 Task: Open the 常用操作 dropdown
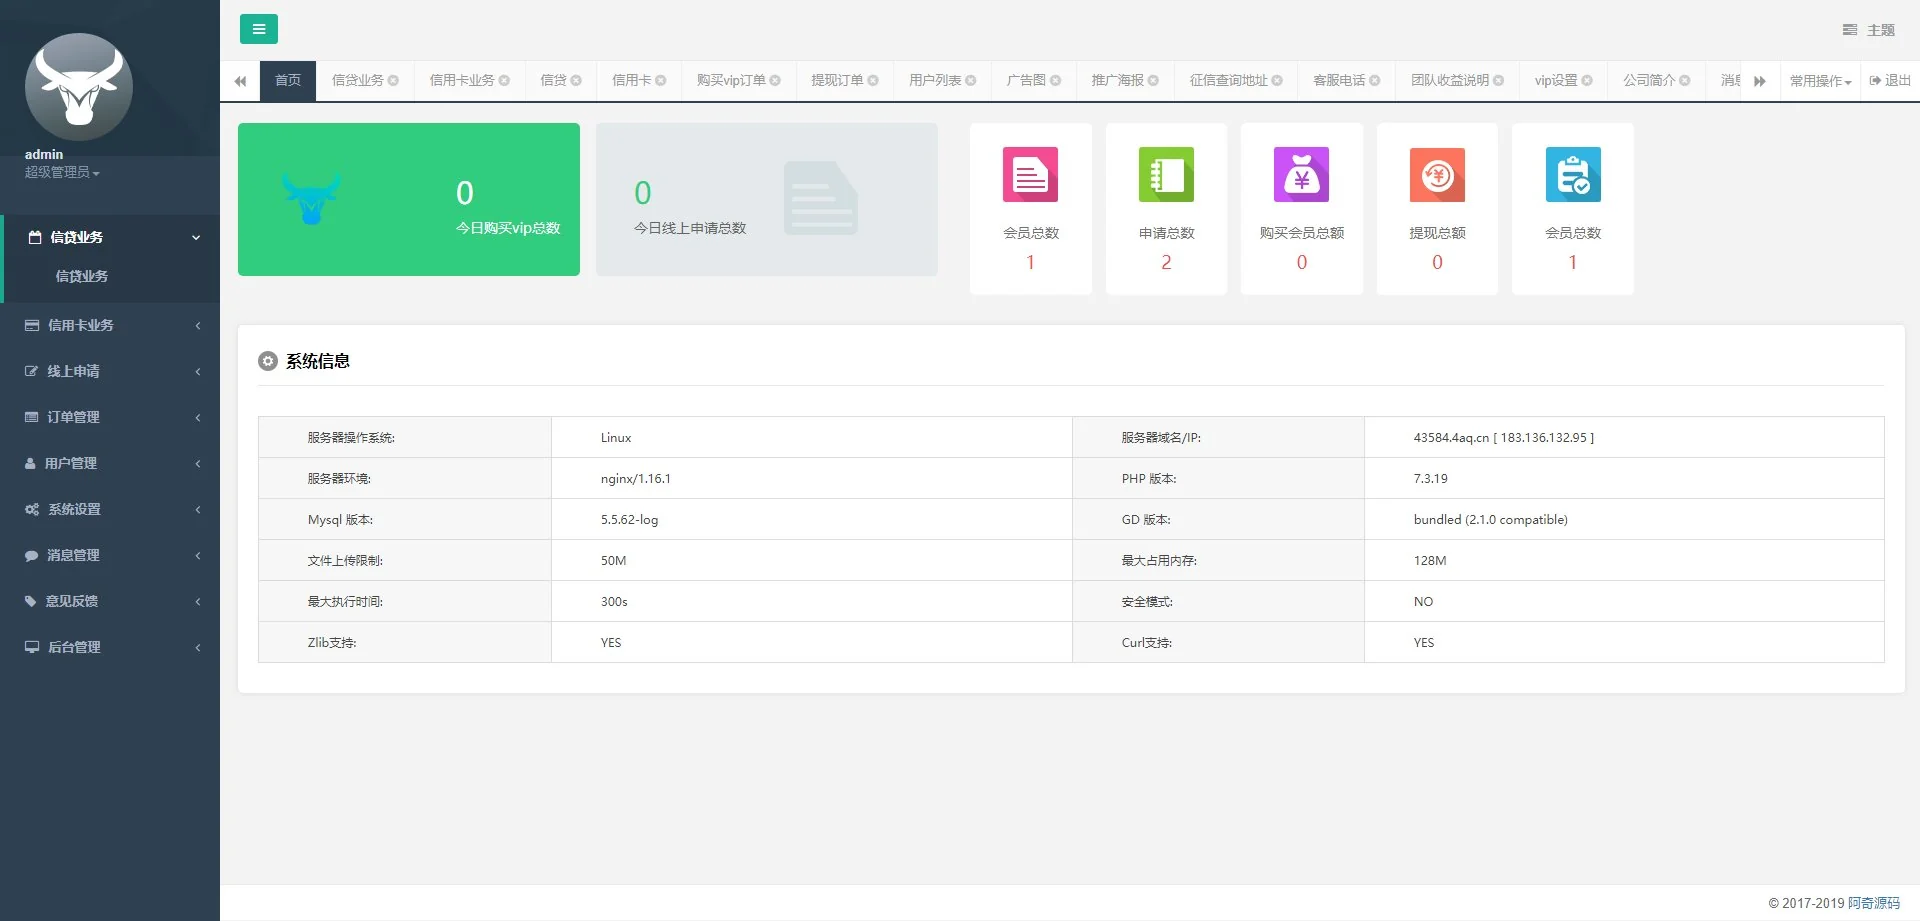pyautogui.click(x=1820, y=81)
